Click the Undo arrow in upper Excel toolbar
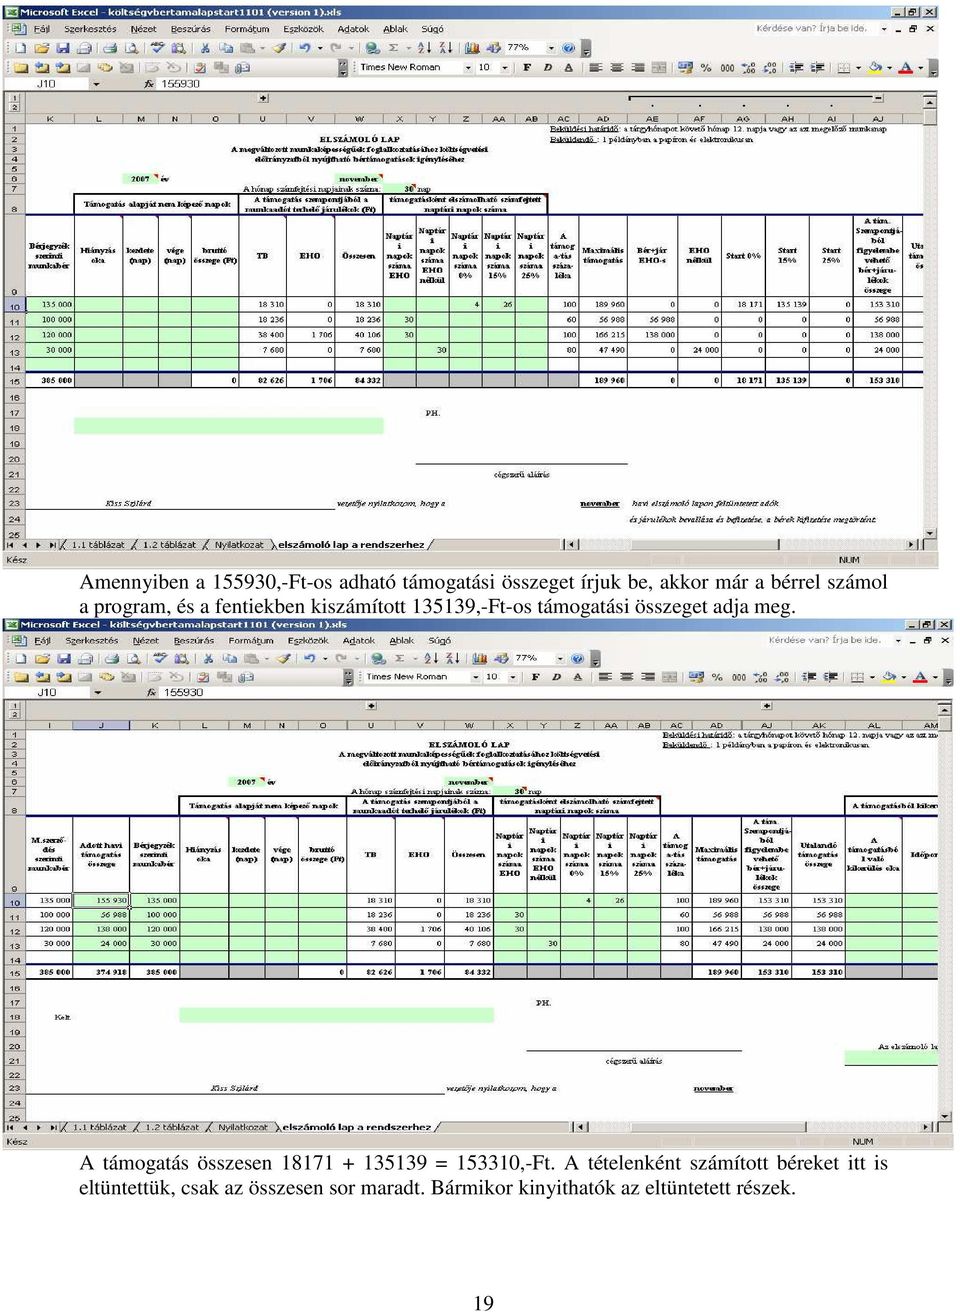The image size is (960, 1312). pyautogui.click(x=304, y=47)
